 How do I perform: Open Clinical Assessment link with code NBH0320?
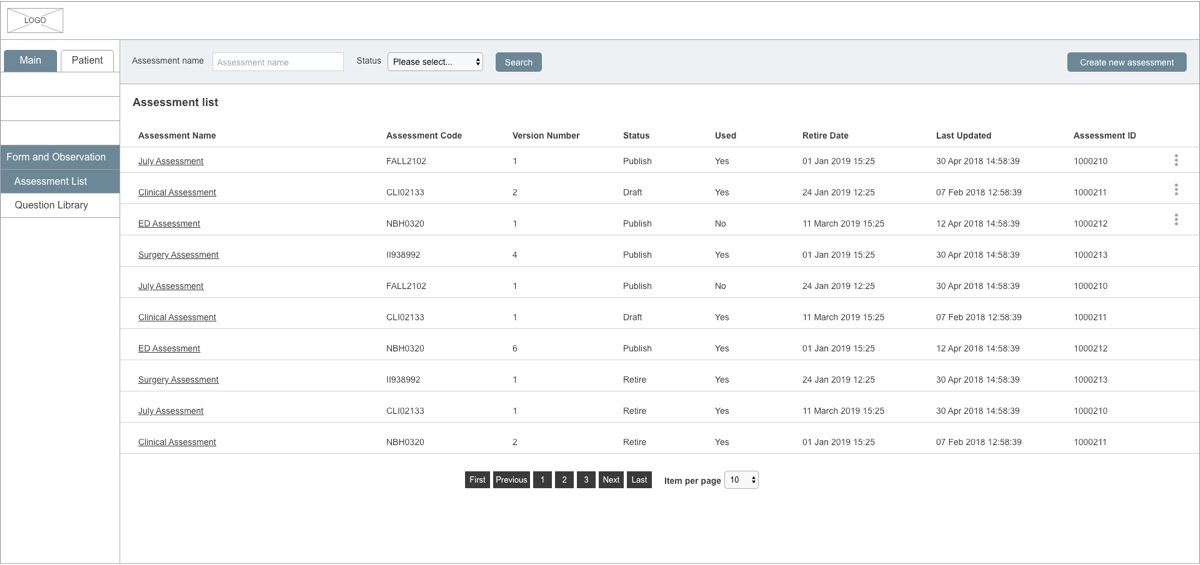(177, 442)
